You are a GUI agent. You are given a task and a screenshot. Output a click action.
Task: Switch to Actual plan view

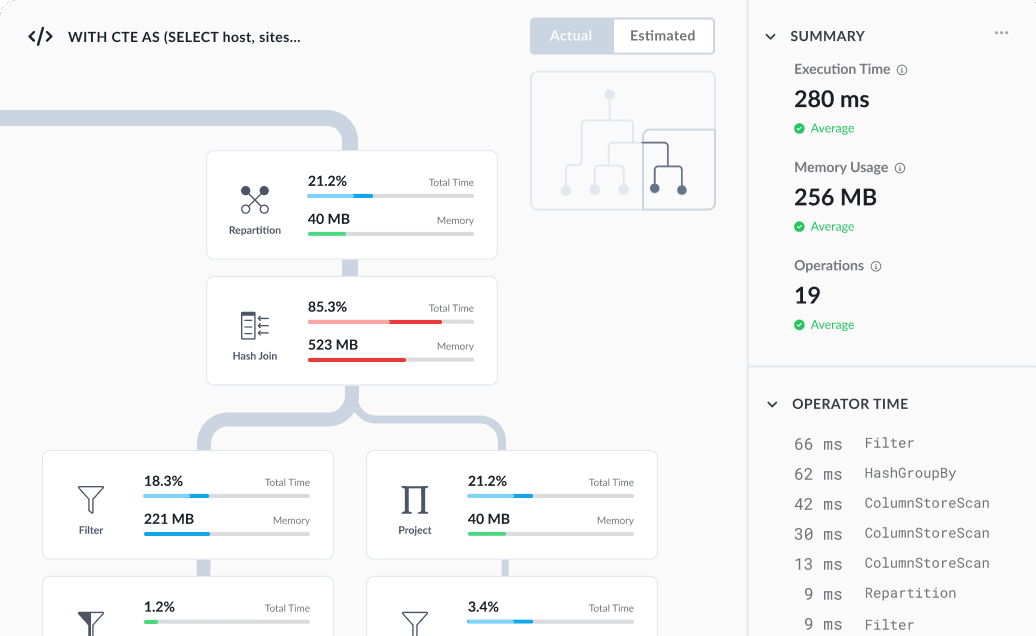click(572, 36)
